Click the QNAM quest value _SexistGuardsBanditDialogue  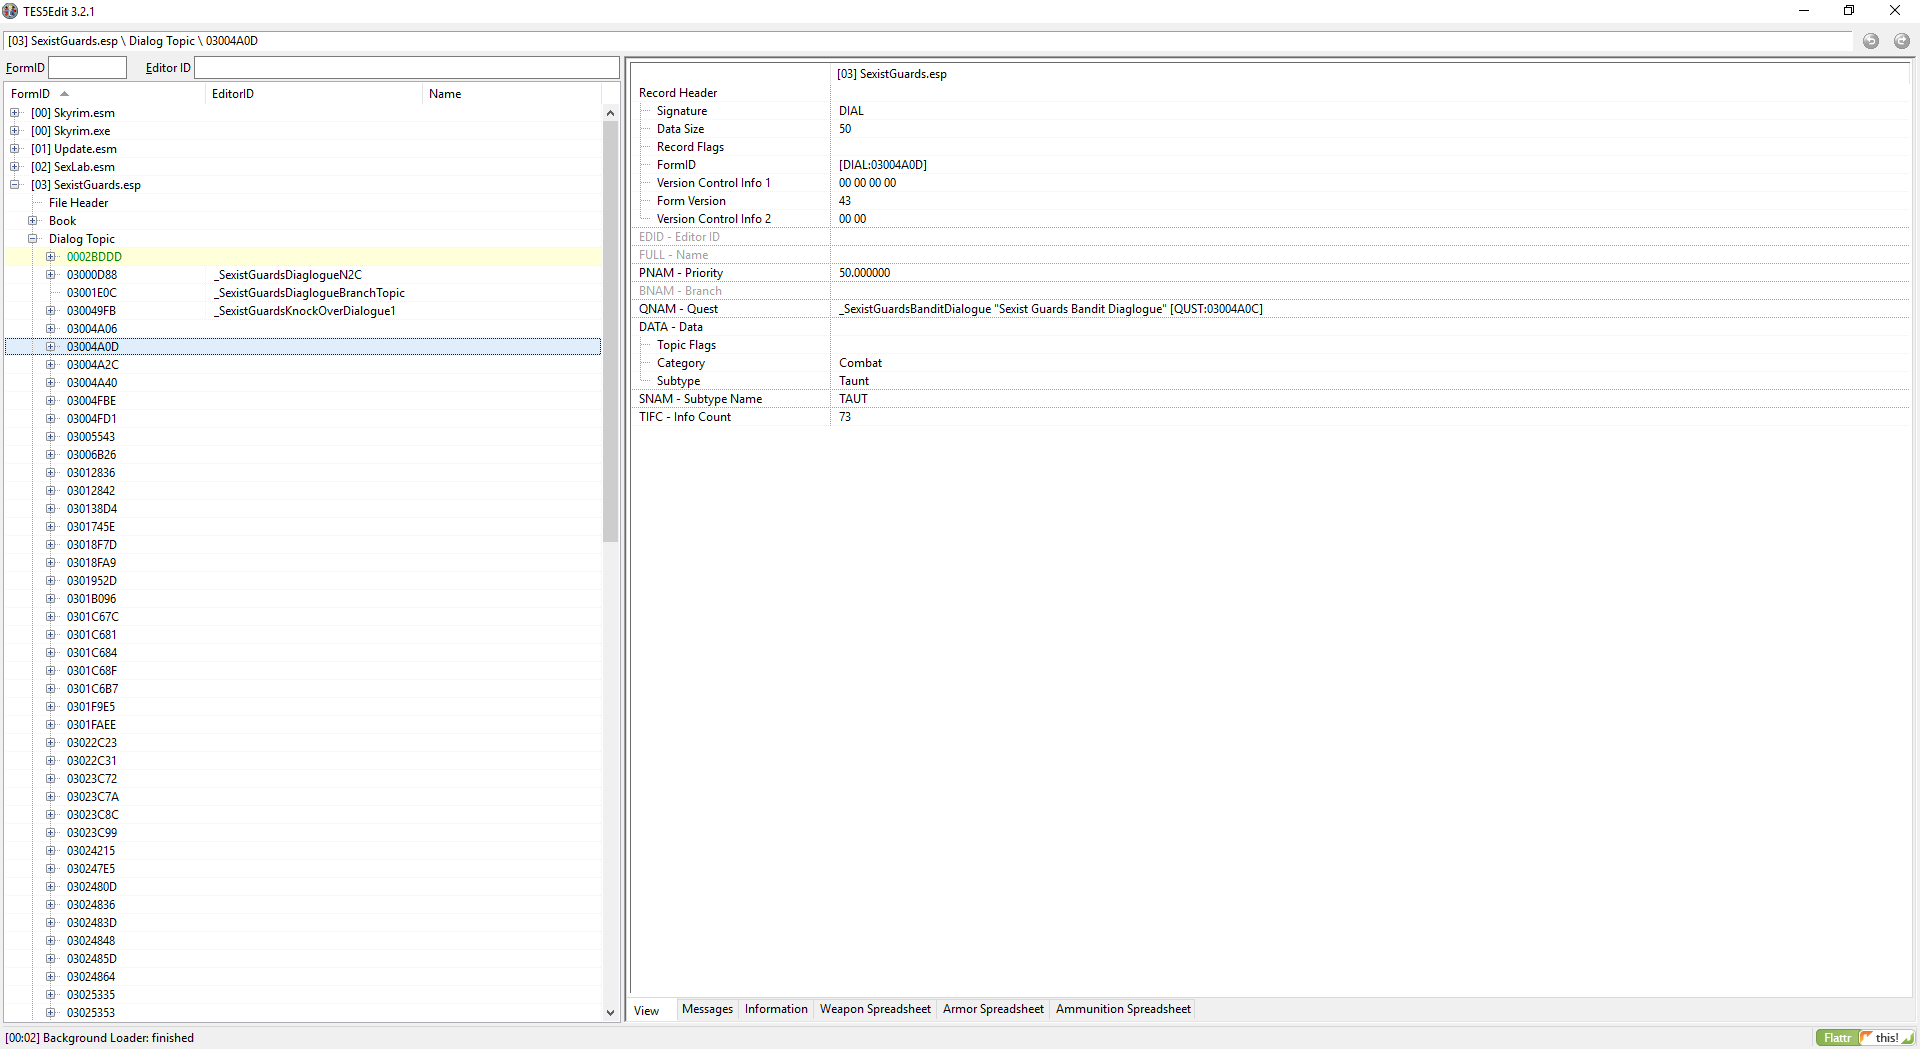click(x=1050, y=309)
